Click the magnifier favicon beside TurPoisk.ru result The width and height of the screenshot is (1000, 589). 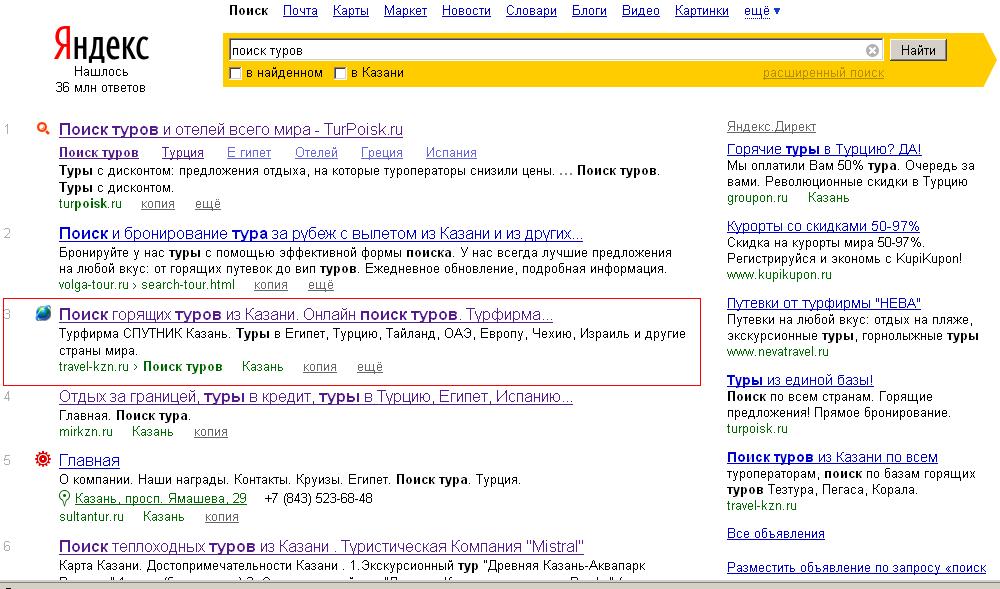click(43, 129)
